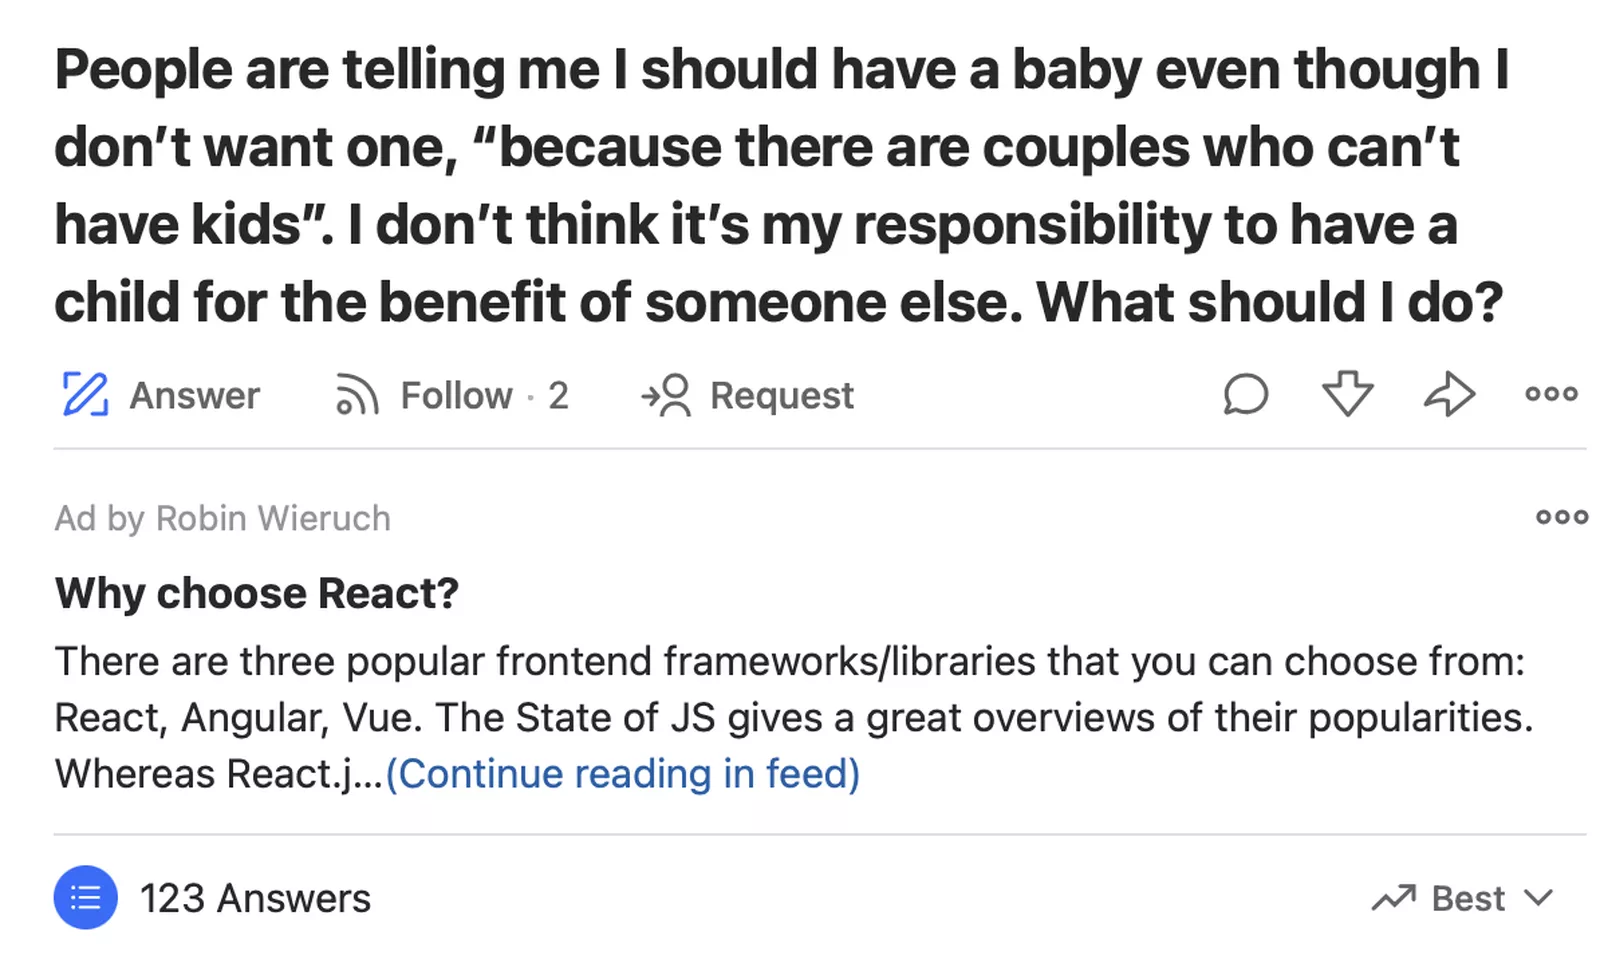The image size is (1600, 959).
Task: Open the question's three-dot more menu
Action: point(1551,394)
